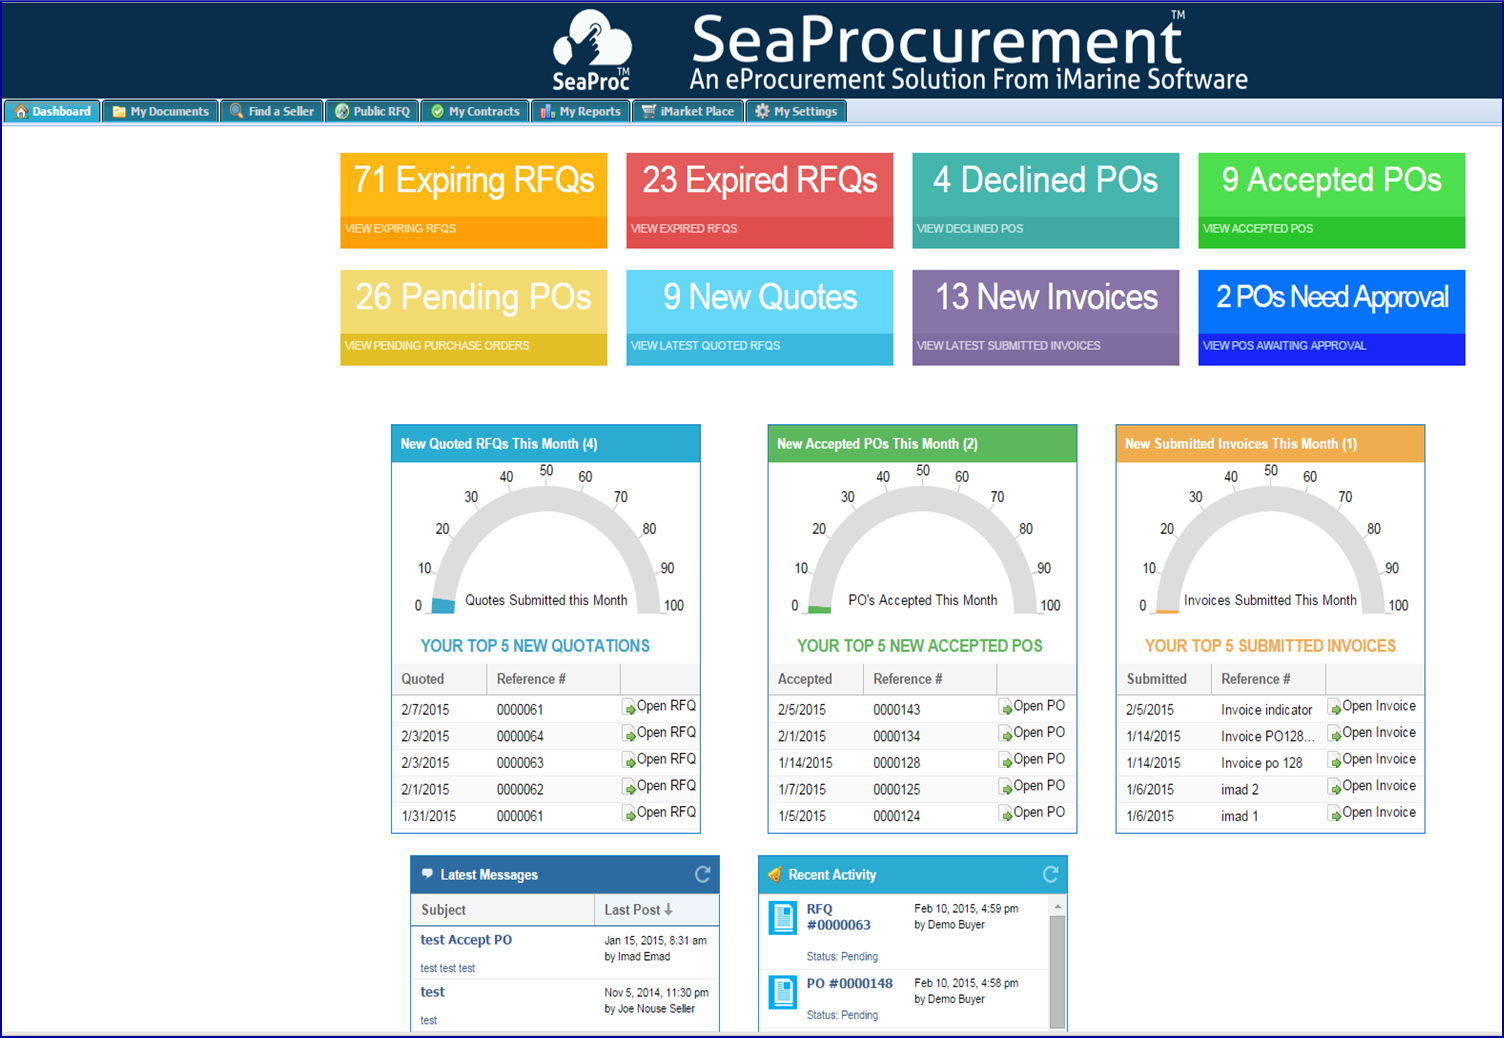Click the quoted date 2/7/2015
This screenshot has width=1504, height=1038.
425,710
